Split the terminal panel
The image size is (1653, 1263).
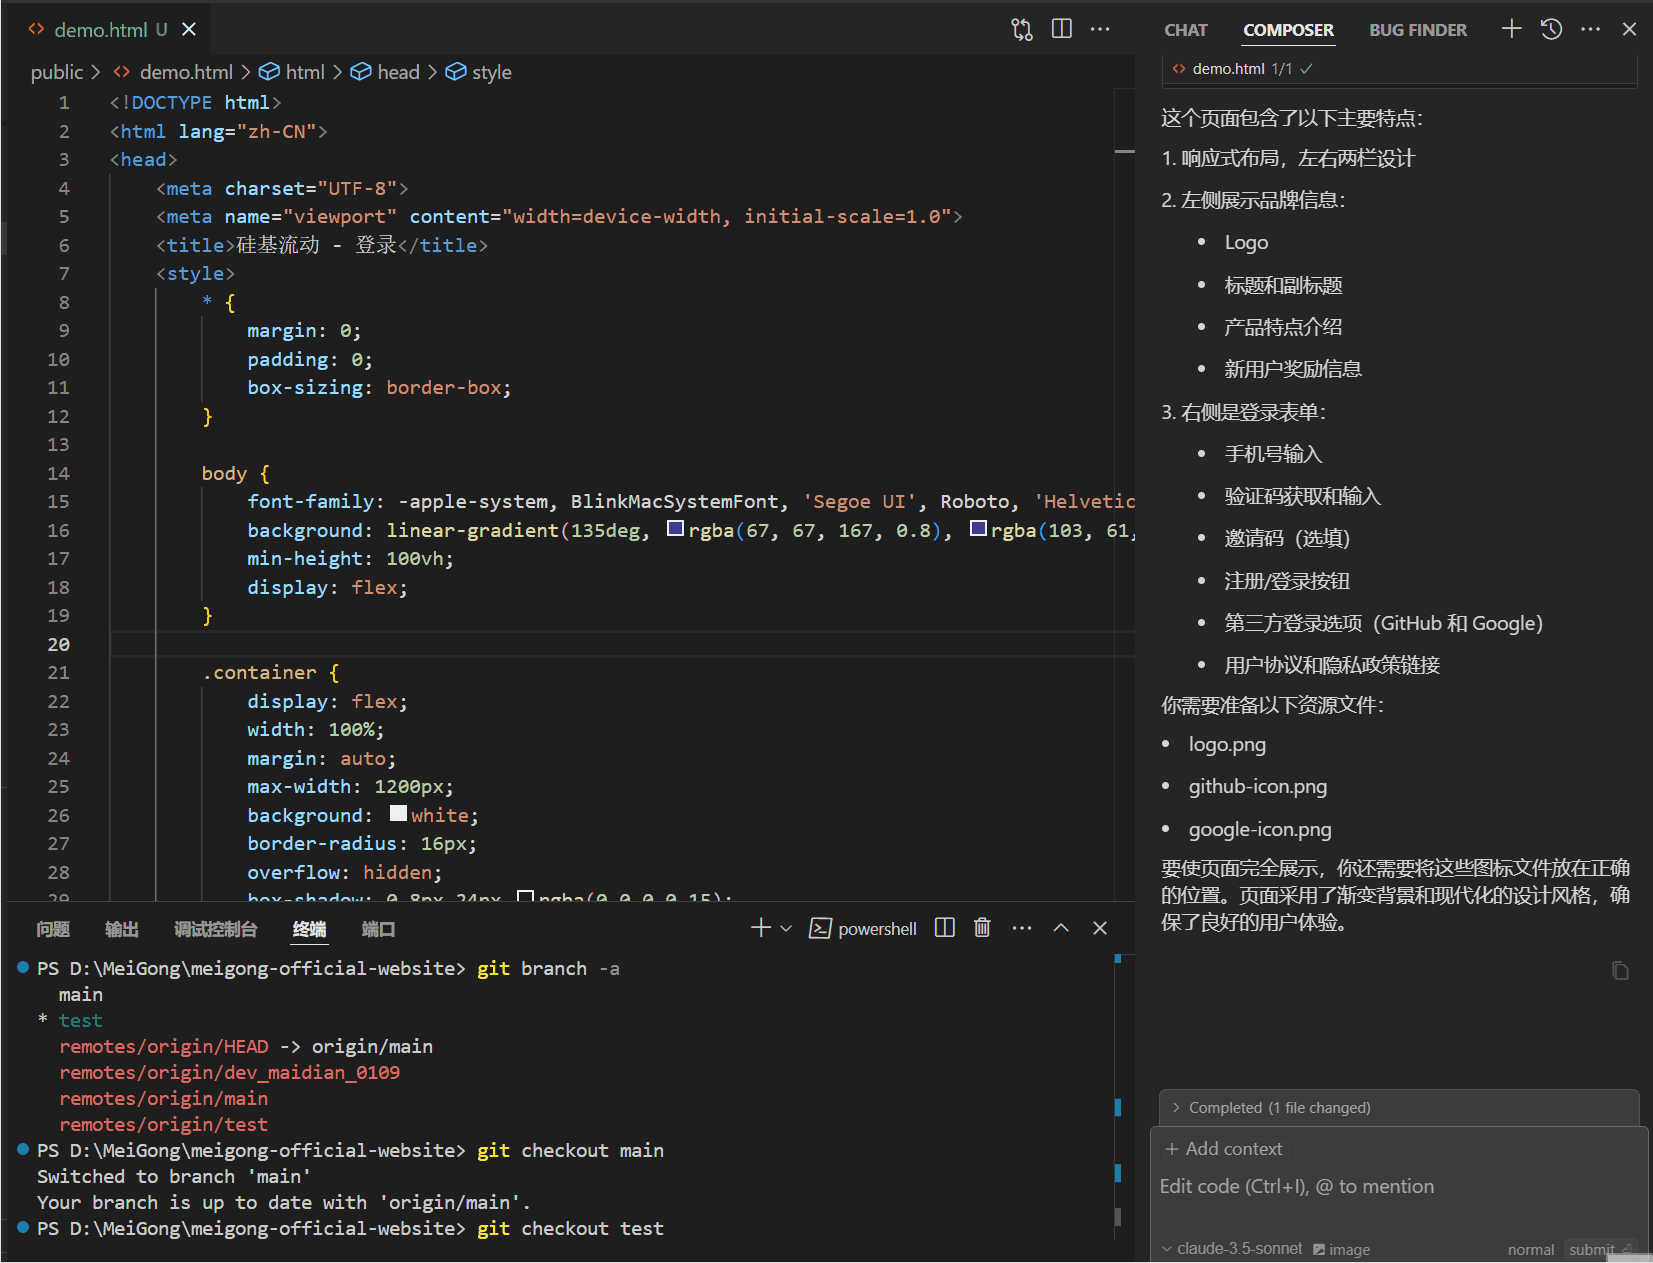click(944, 928)
